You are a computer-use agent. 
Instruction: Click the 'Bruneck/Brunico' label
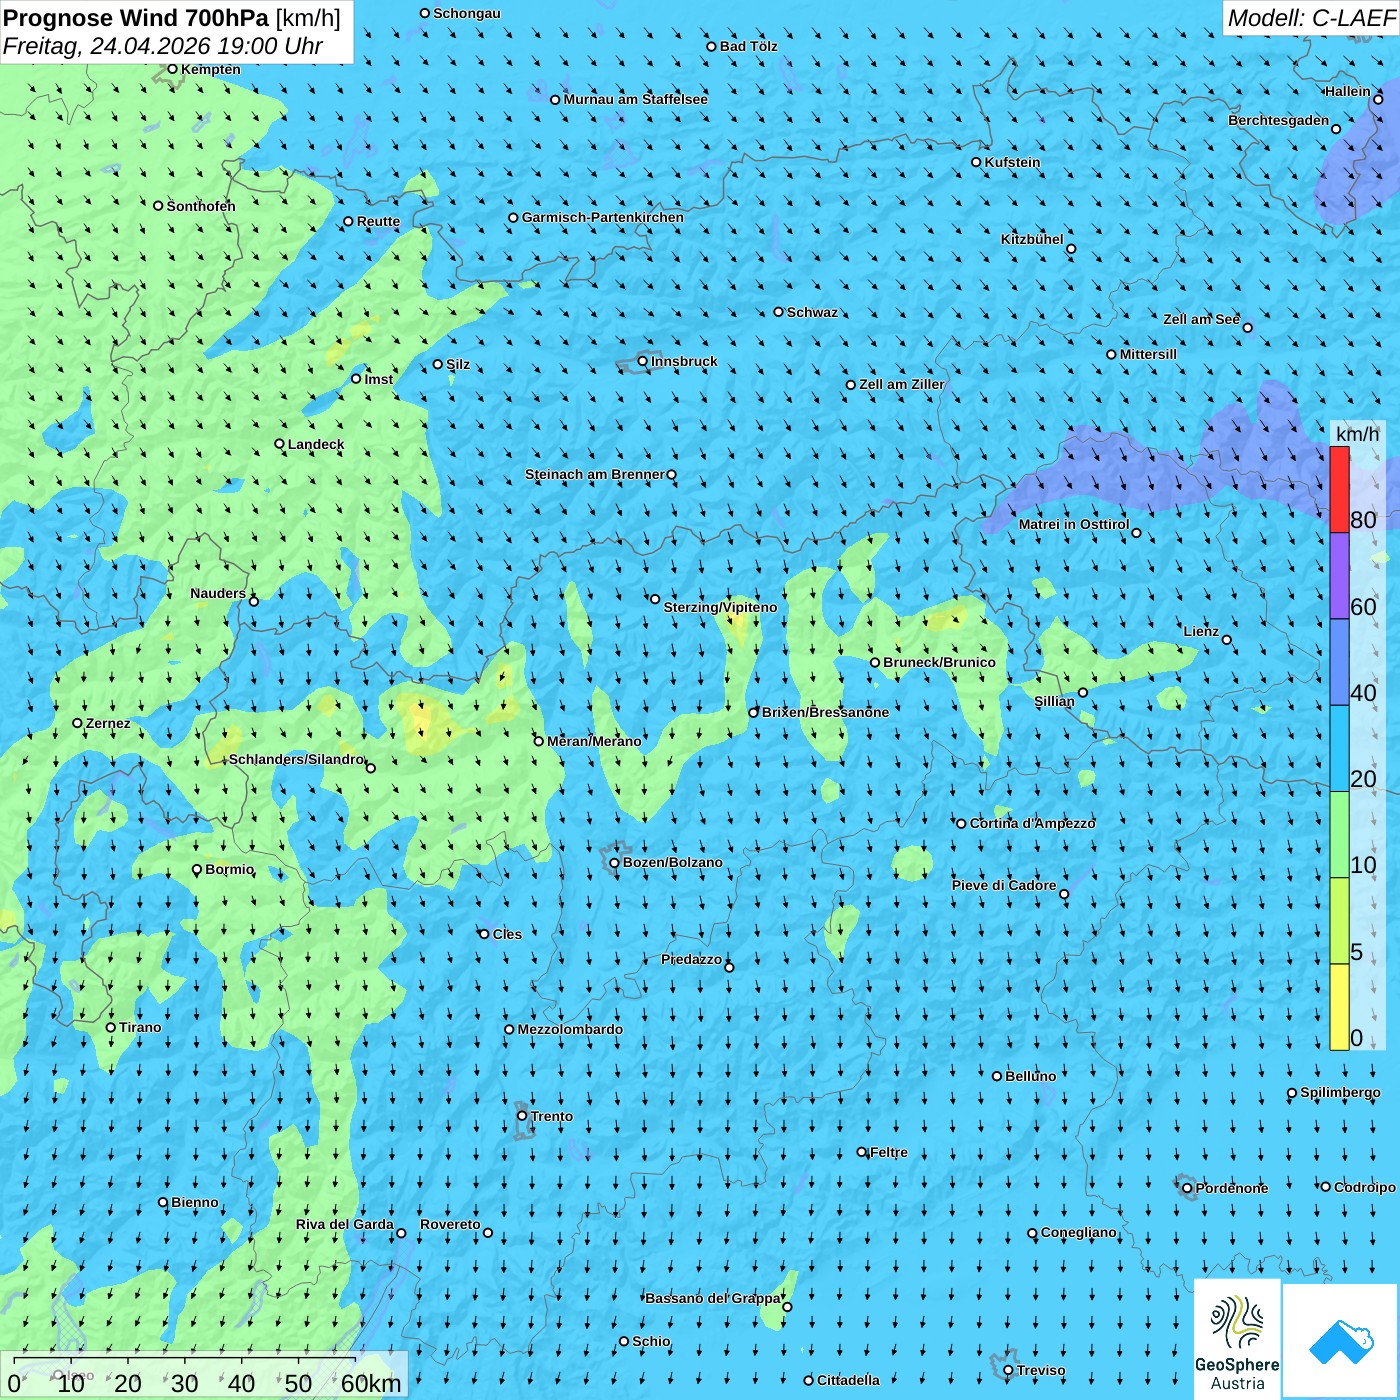[x=940, y=662]
